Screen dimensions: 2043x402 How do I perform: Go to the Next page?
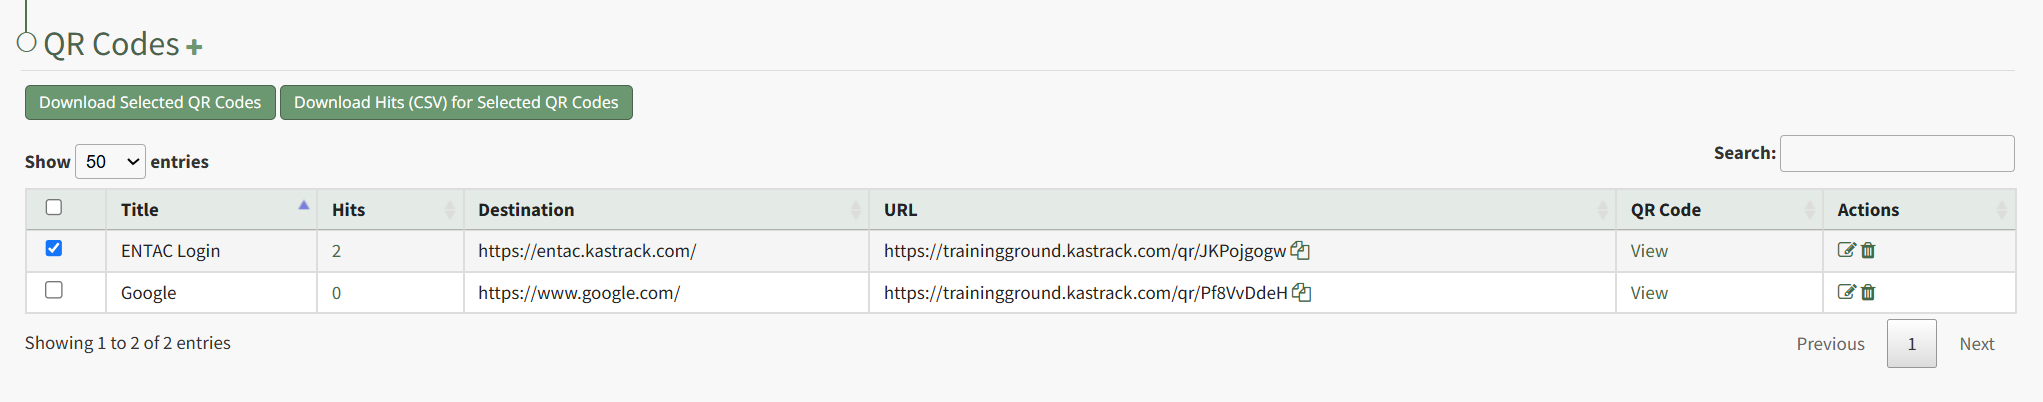coord(1976,343)
